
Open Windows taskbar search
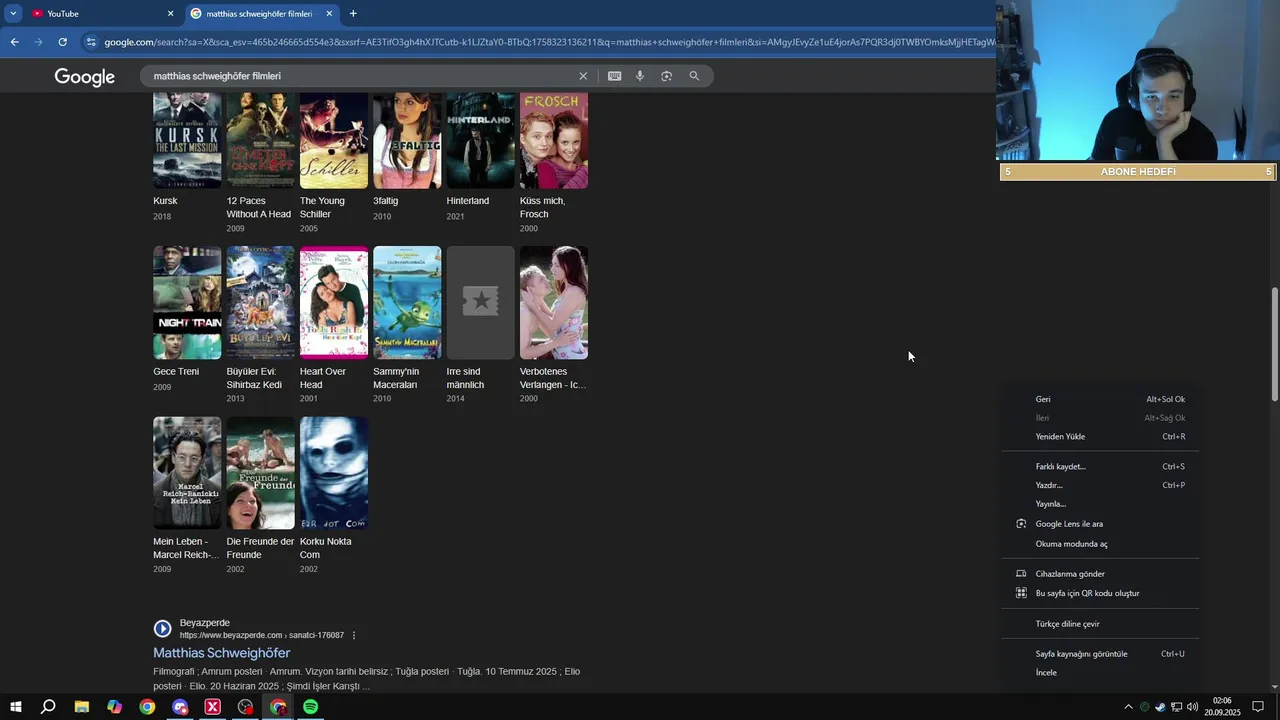tap(48, 707)
